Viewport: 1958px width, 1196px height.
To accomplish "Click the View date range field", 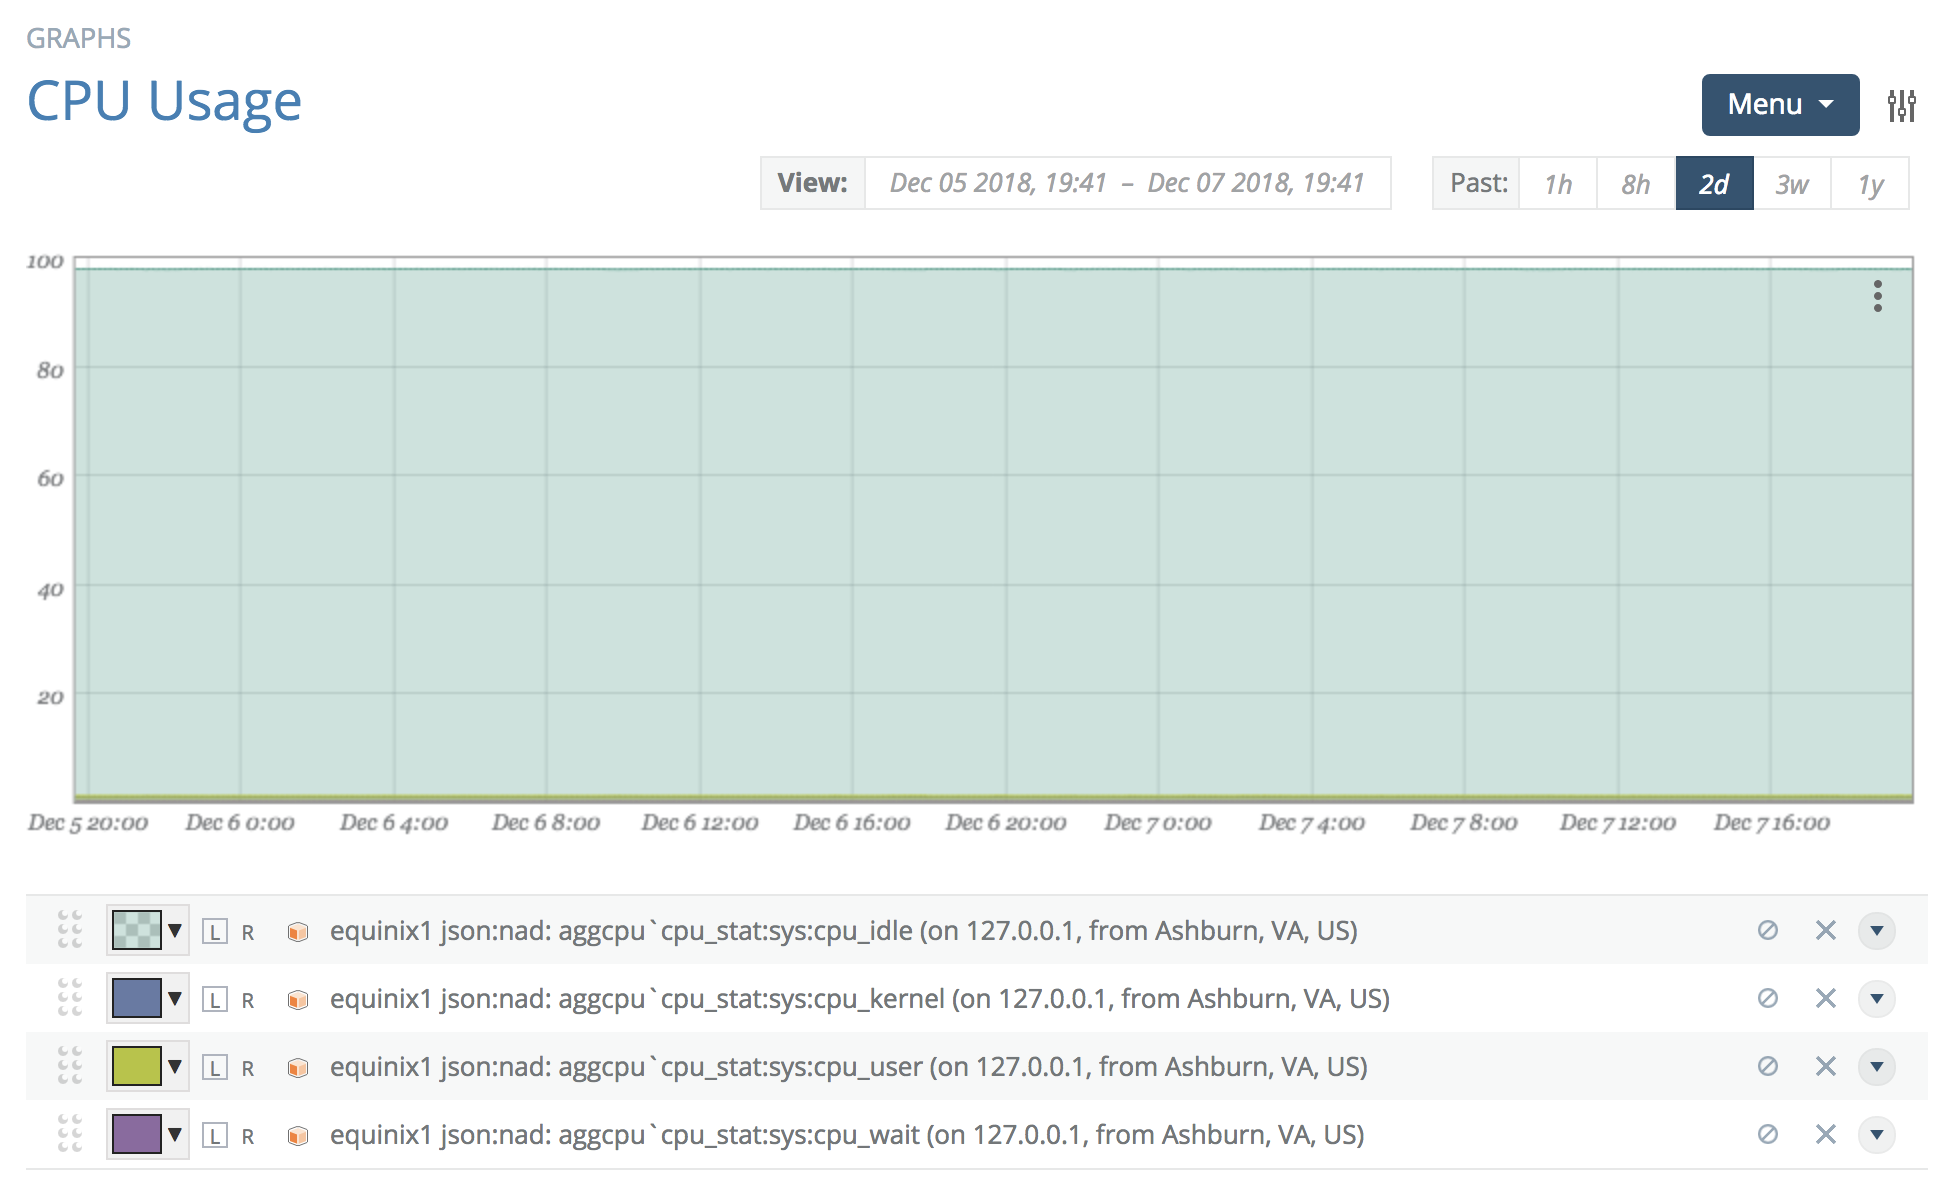I will [x=1128, y=183].
